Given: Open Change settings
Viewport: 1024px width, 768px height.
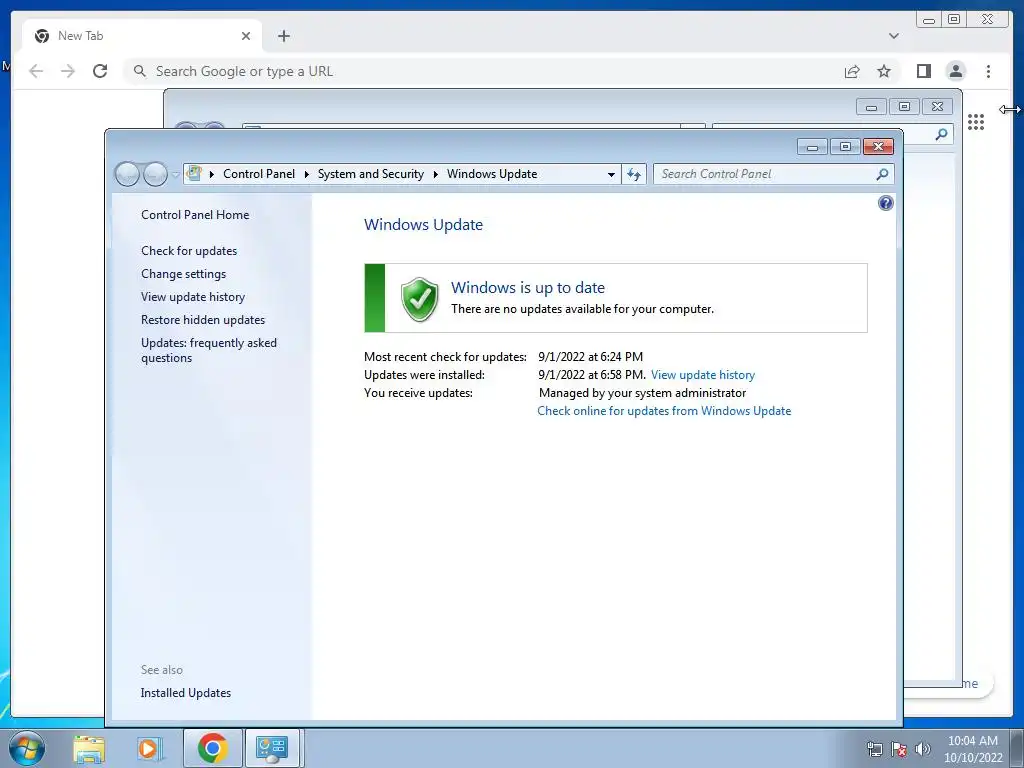Looking at the screenshot, I should pyautogui.click(x=184, y=274).
